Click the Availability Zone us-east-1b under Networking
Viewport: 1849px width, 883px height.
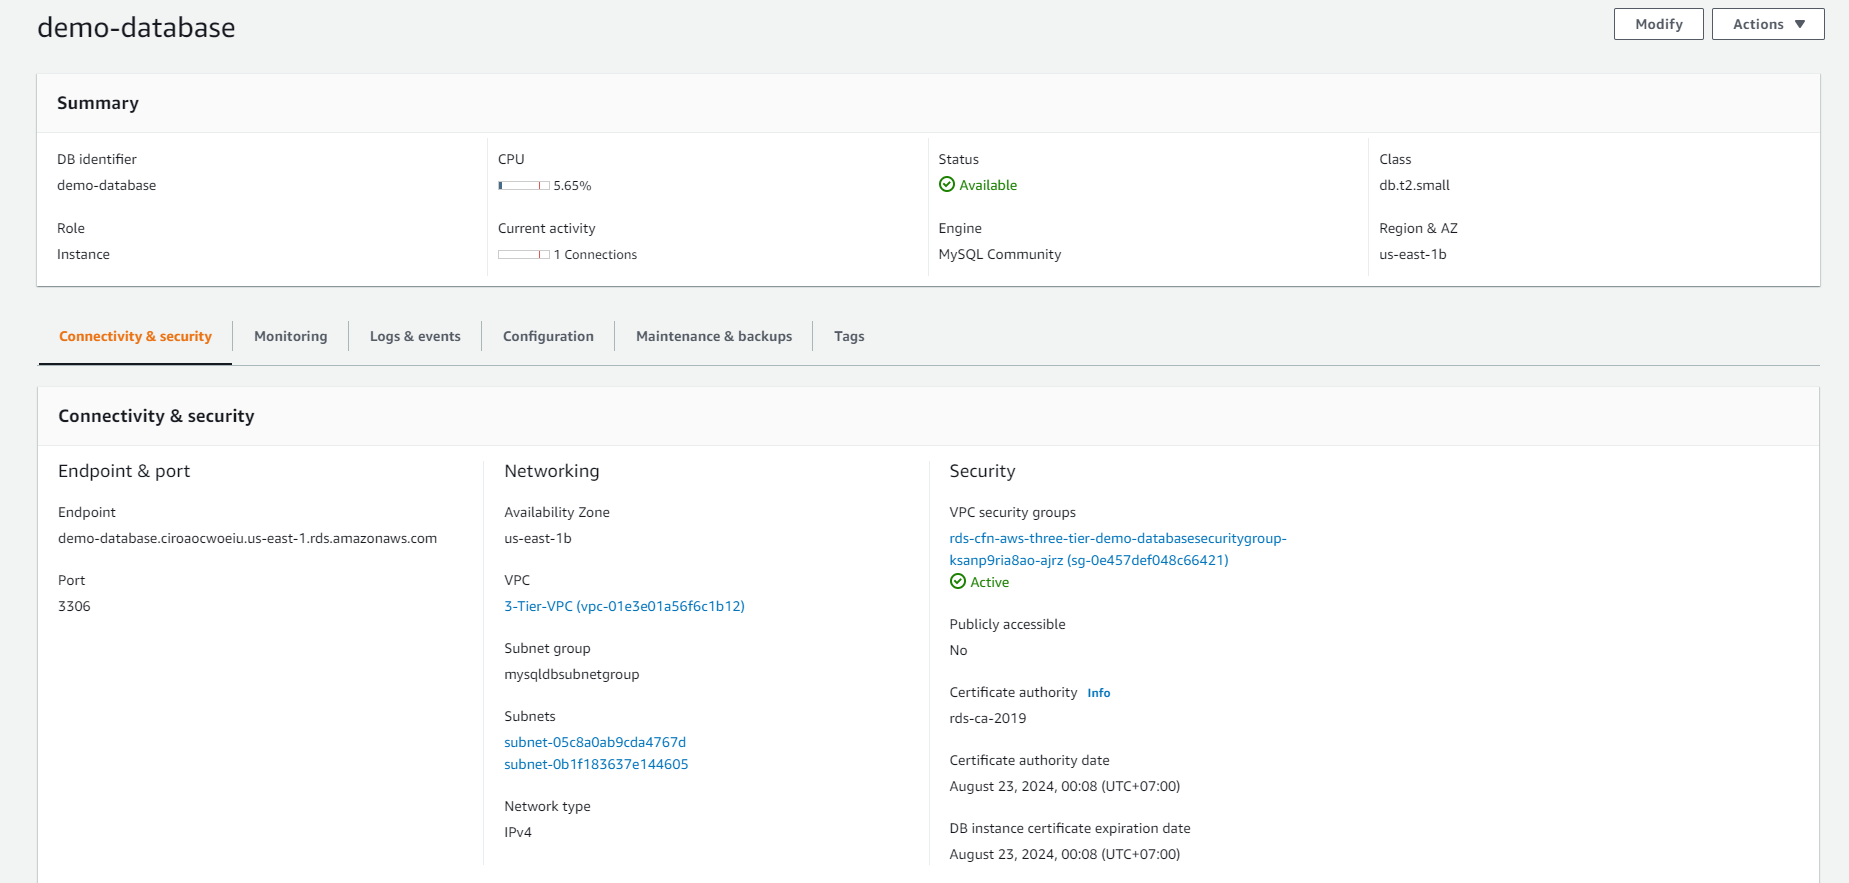(538, 538)
